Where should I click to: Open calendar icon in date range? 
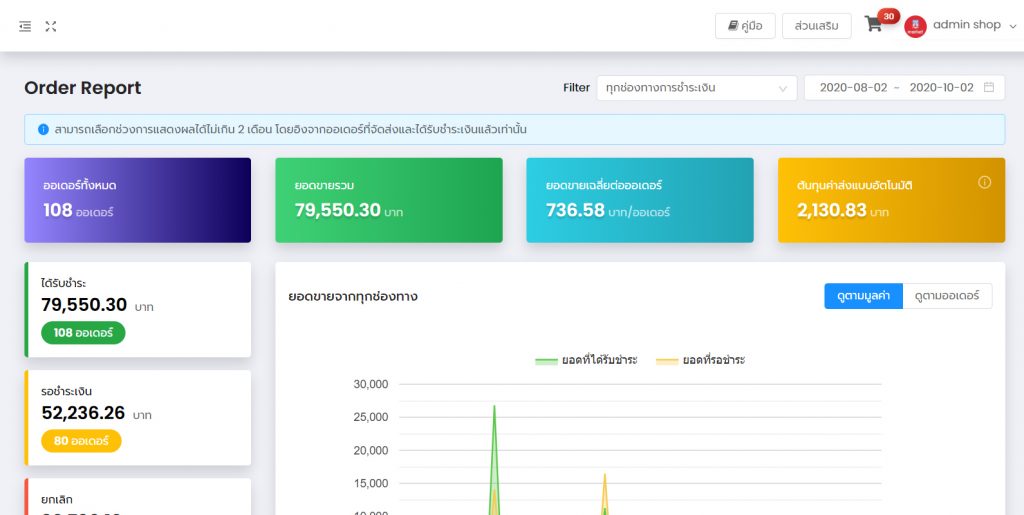pos(989,87)
